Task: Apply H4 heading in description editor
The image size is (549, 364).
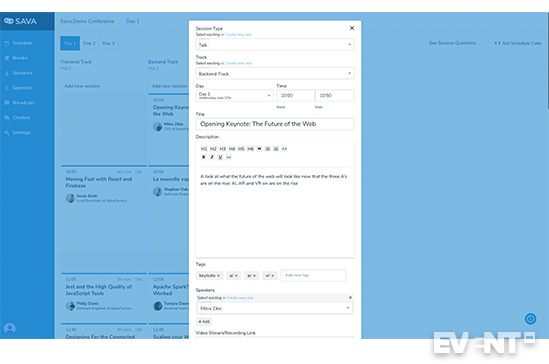Action: pyautogui.click(x=232, y=149)
